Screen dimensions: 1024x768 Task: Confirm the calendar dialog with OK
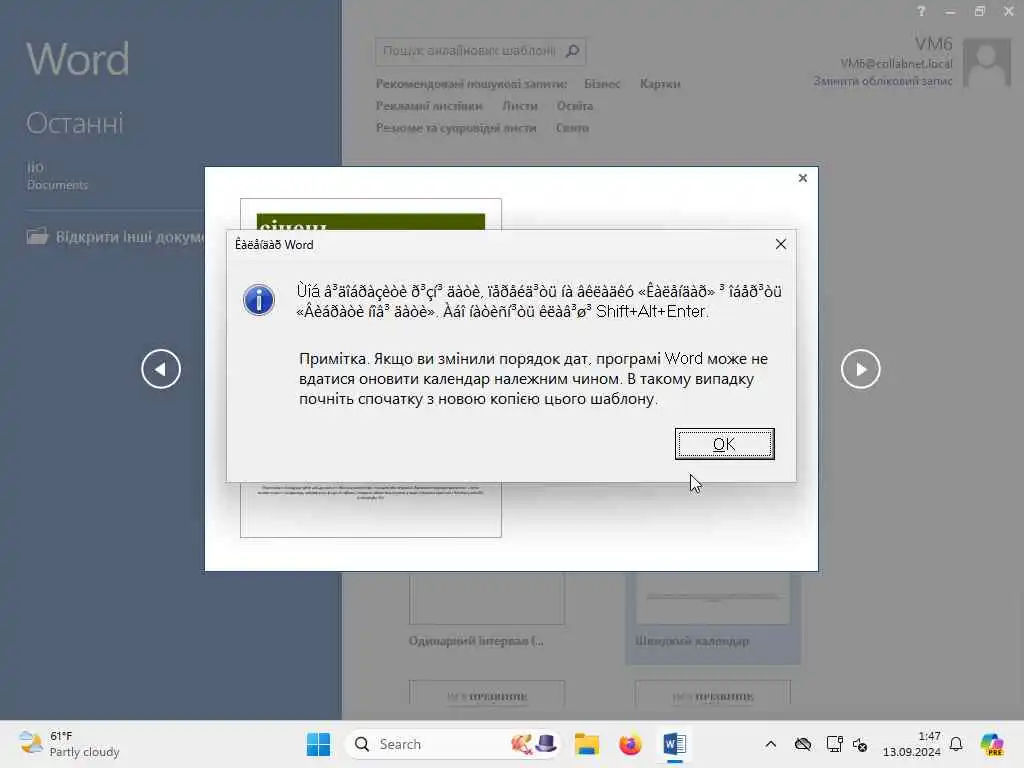coord(724,444)
